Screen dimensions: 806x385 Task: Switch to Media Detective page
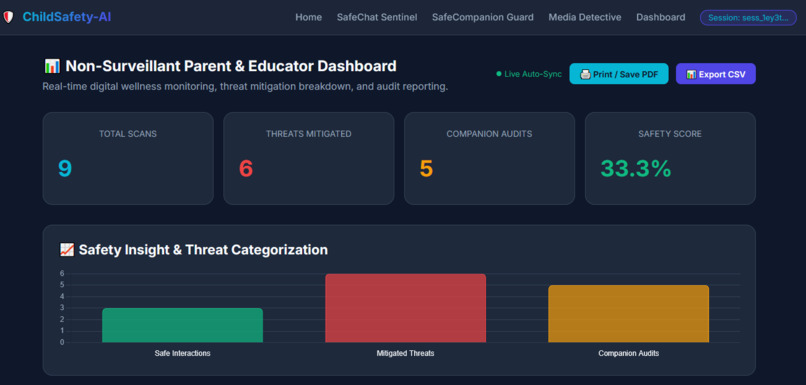(584, 17)
